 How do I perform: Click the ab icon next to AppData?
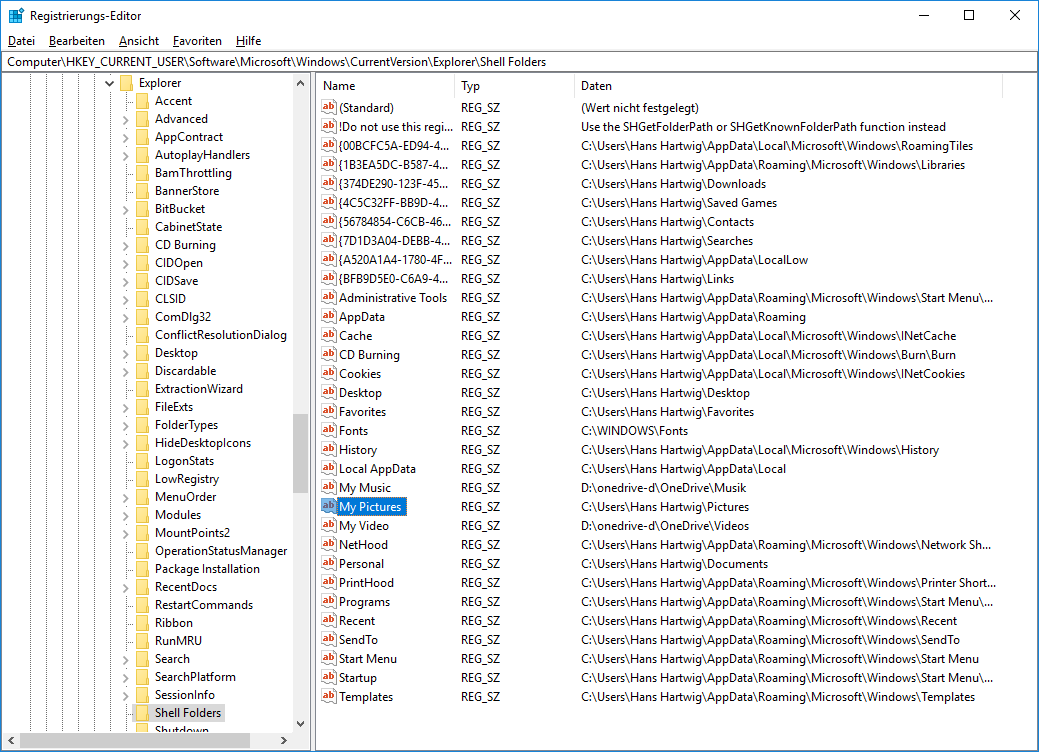click(x=329, y=317)
